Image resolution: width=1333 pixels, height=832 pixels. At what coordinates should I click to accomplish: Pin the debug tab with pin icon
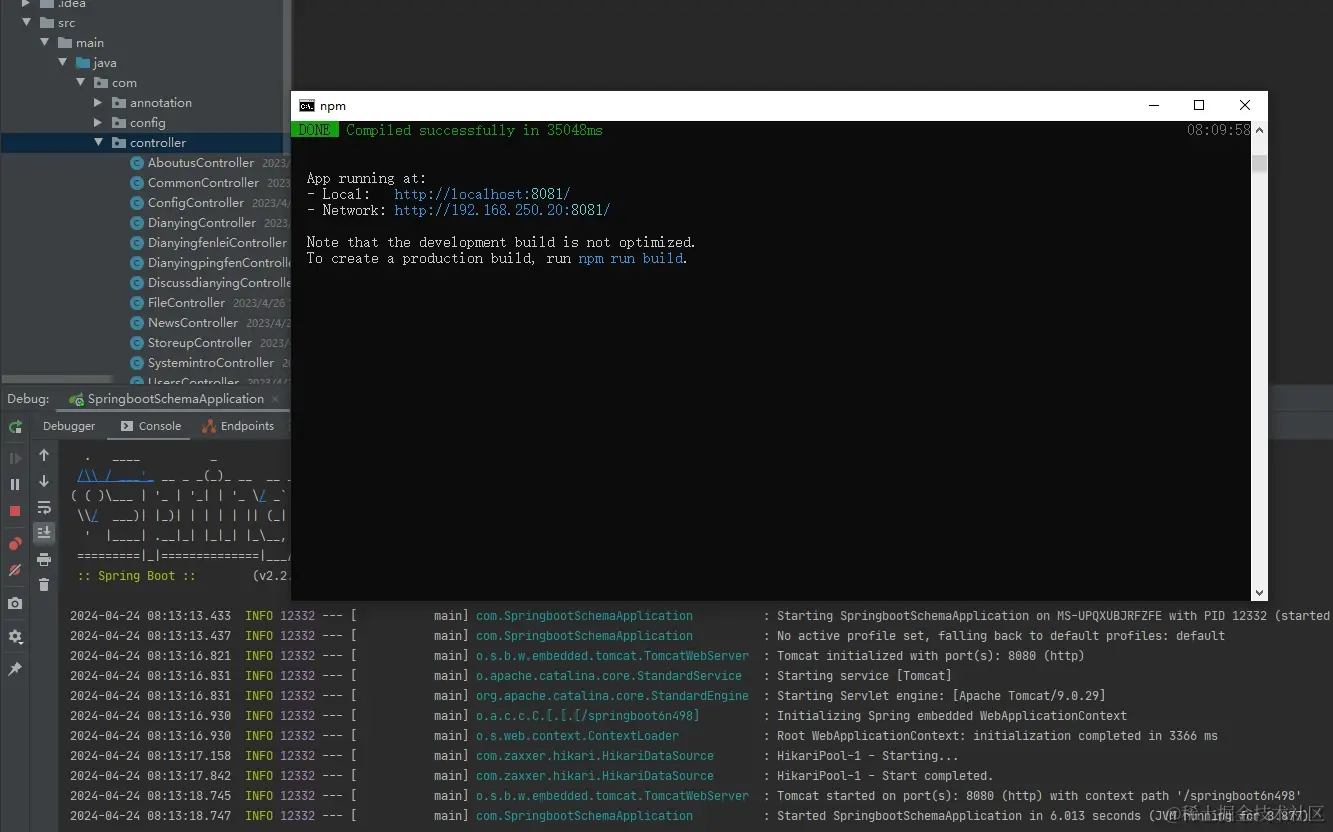[x=15, y=669]
